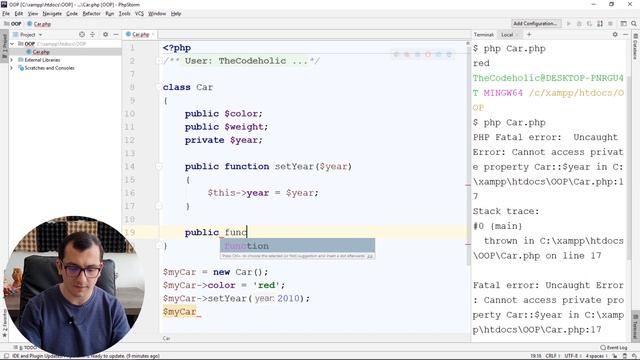Open the VCS menu
This screenshot has width=640, height=360.
point(139,13)
